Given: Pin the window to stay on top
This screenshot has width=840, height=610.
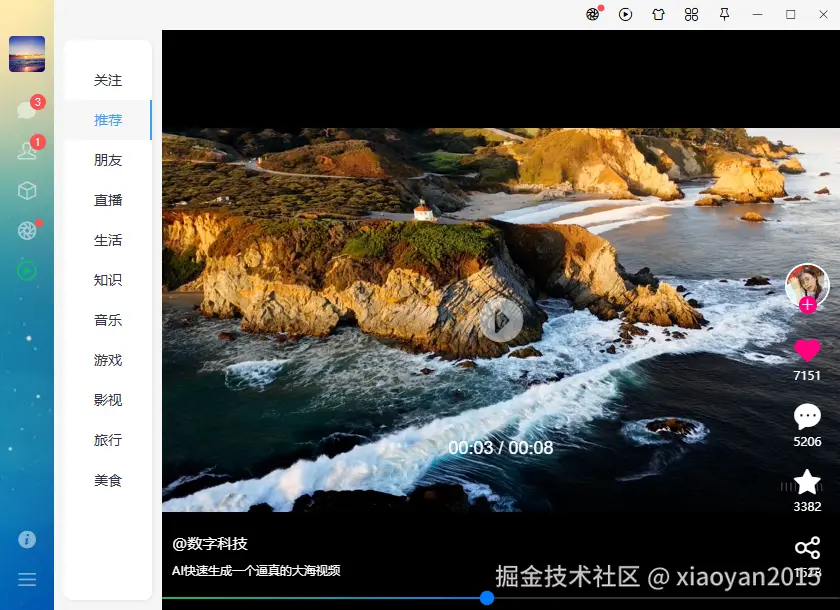Looking at the screenshot, I should (x=724, y=15).
